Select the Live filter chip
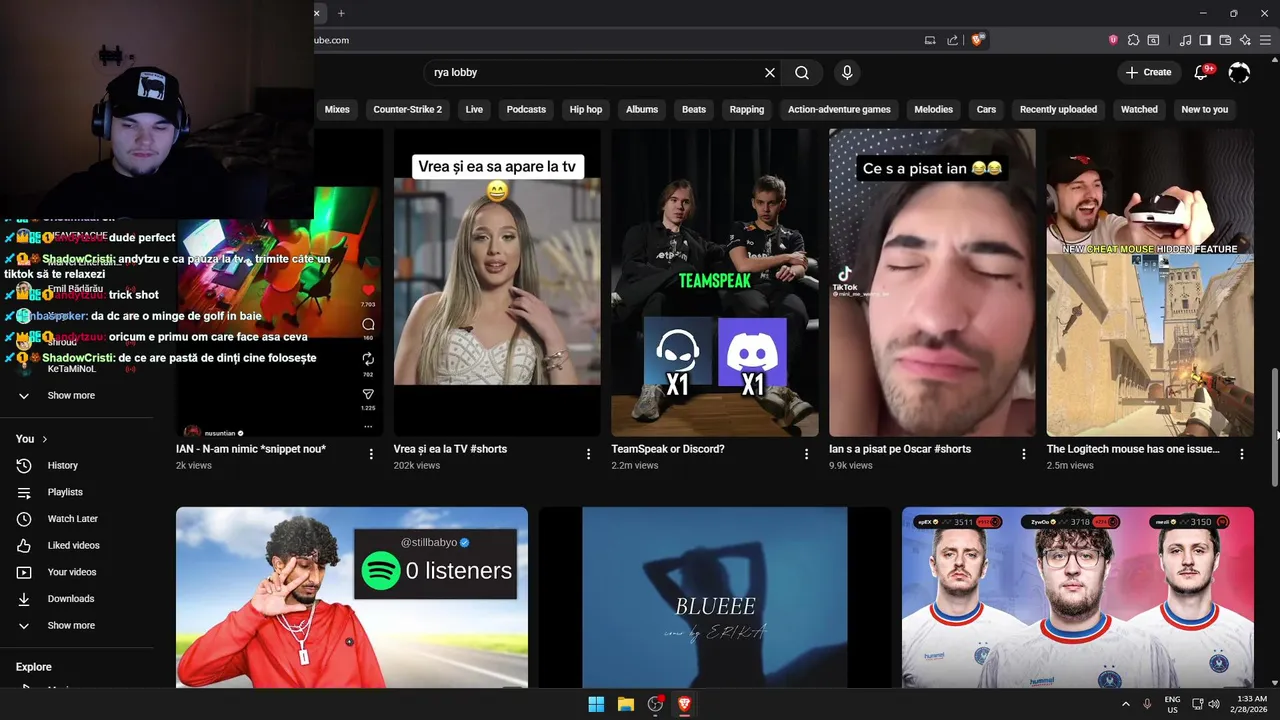The image size is (1280, 720). click(474, 109)
